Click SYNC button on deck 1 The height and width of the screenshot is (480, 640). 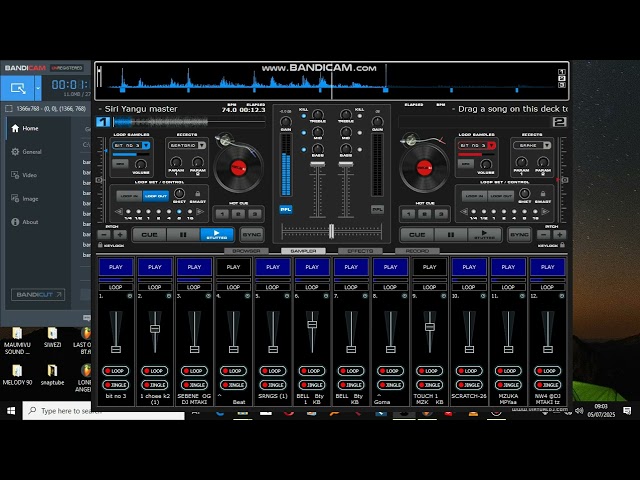click(x=251, y=235)
